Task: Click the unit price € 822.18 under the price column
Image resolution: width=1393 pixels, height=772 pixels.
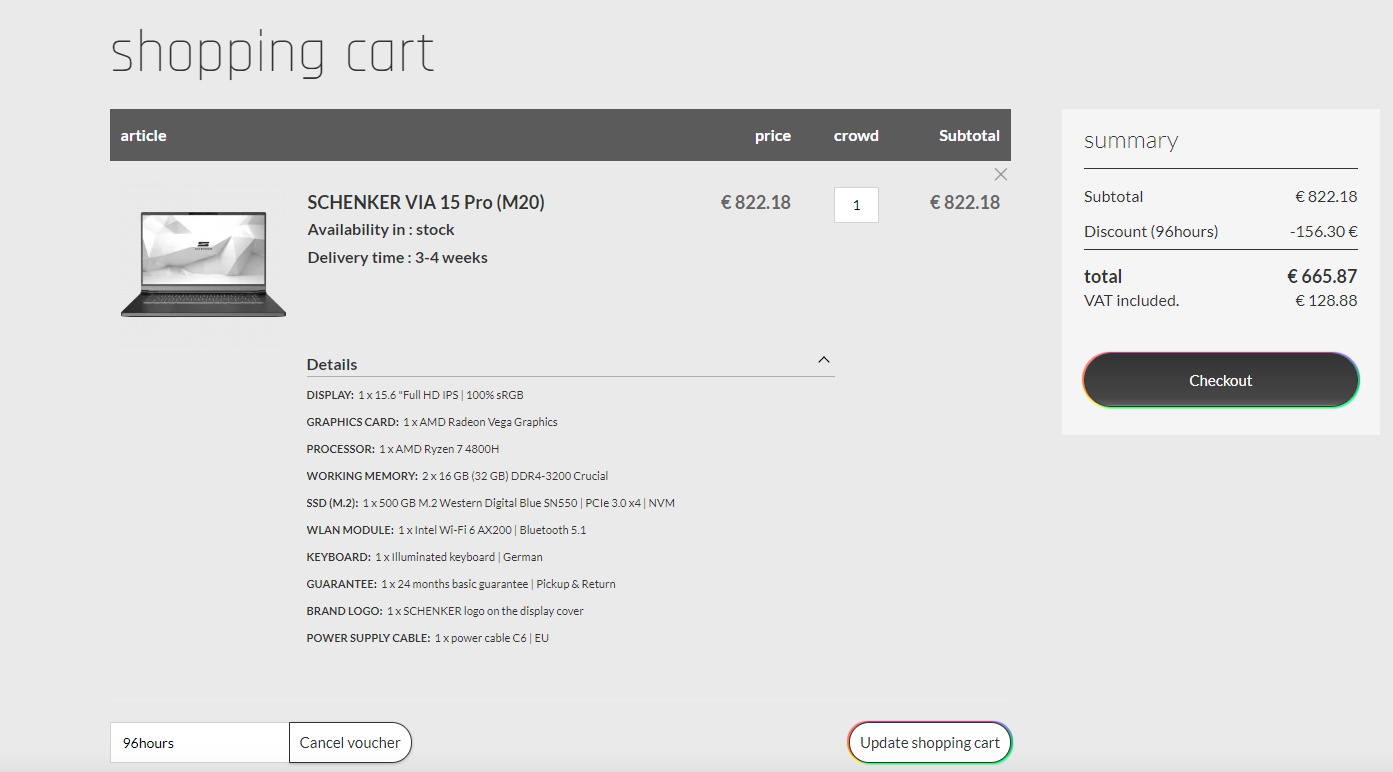Action: [756, 202]
